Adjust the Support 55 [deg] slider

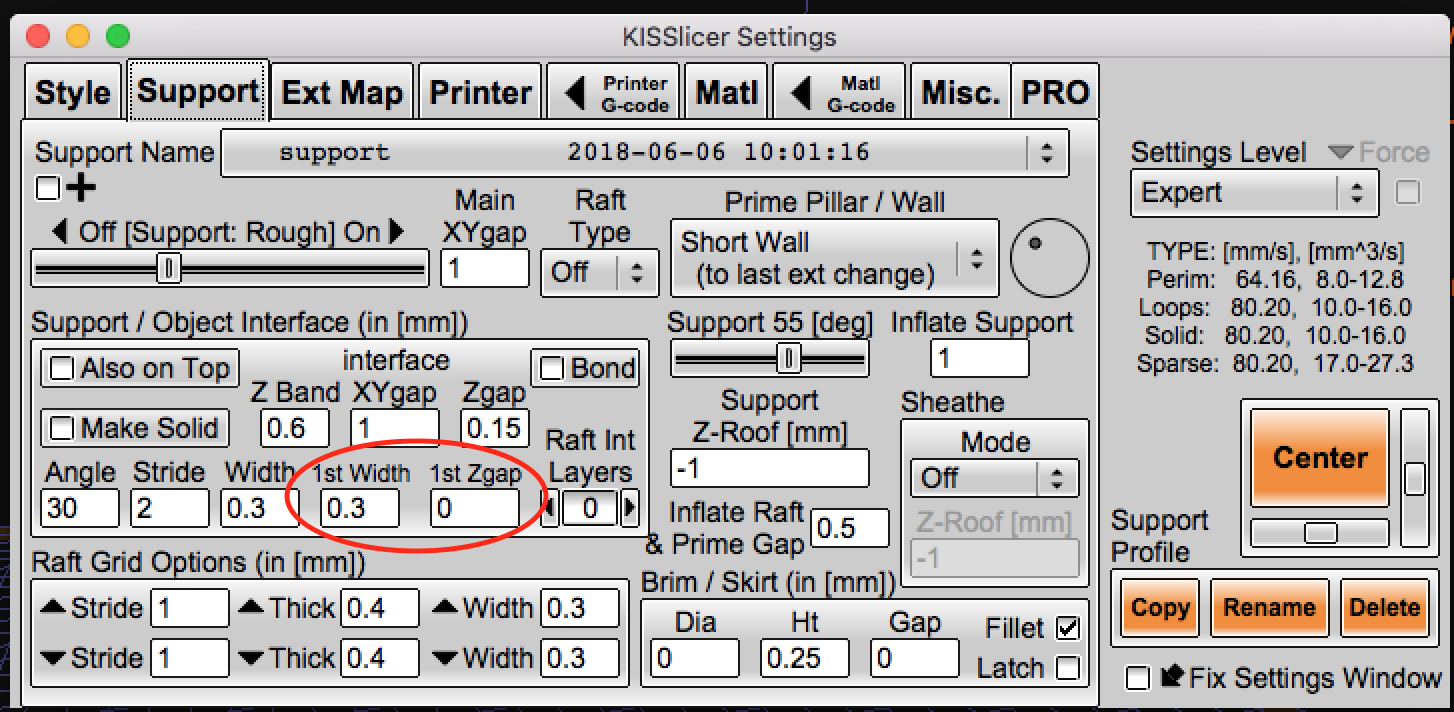pos(769,358)
